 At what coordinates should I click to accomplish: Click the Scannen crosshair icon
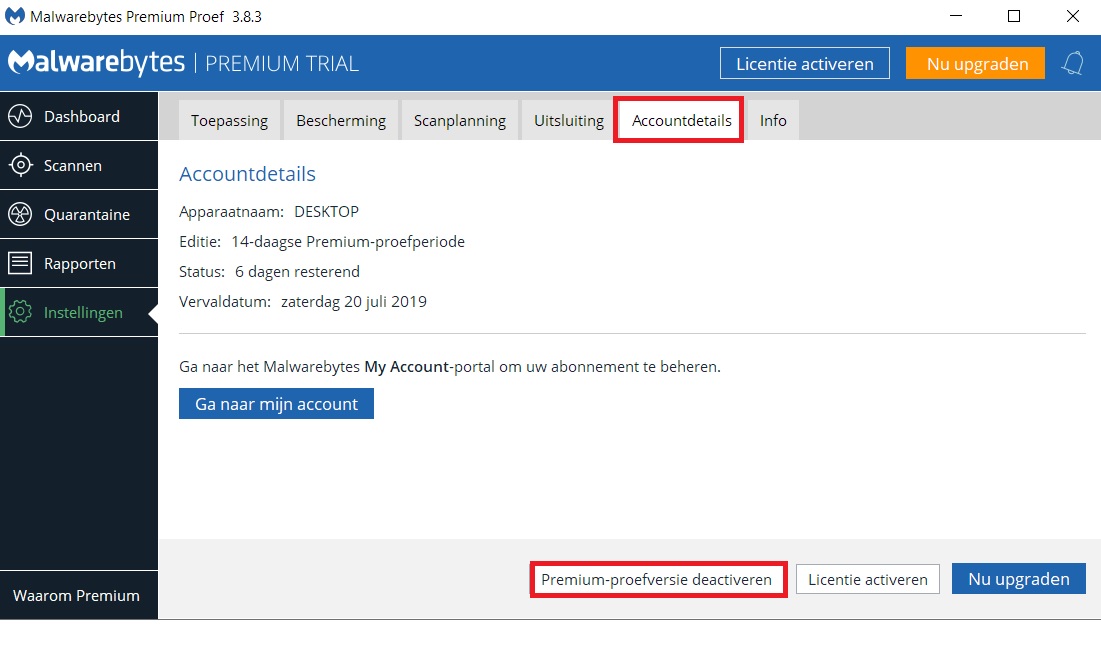click(20, 165)
